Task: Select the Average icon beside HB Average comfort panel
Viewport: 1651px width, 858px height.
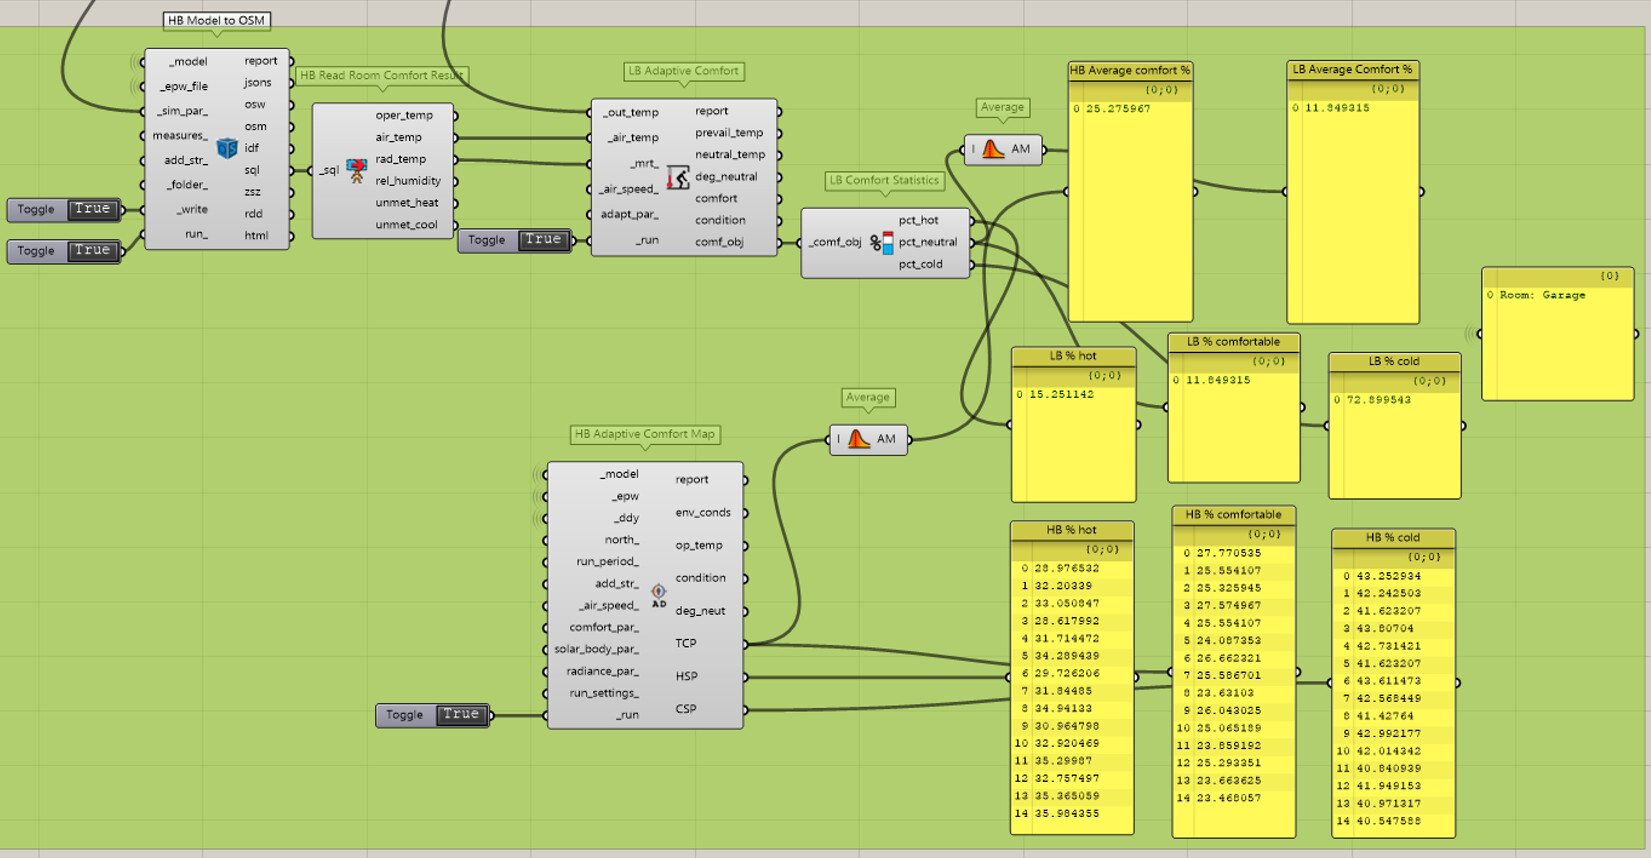Action: click(x=993, y=149)
